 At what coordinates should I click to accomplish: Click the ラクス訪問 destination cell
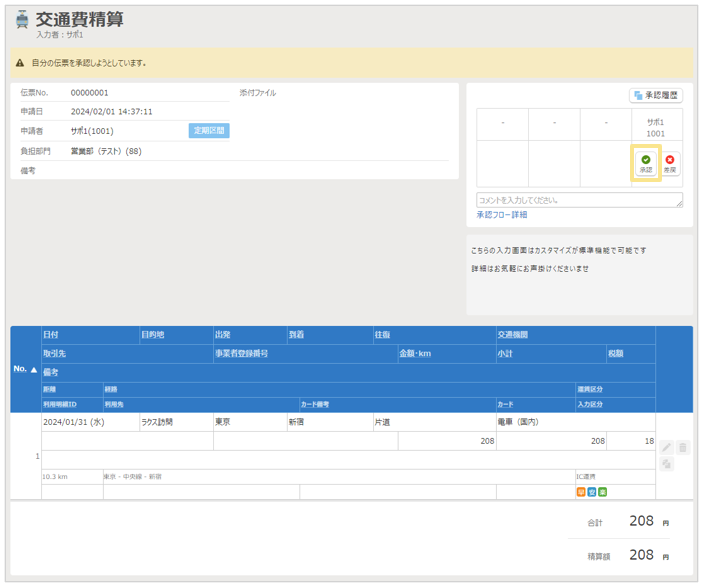point(158,422)
